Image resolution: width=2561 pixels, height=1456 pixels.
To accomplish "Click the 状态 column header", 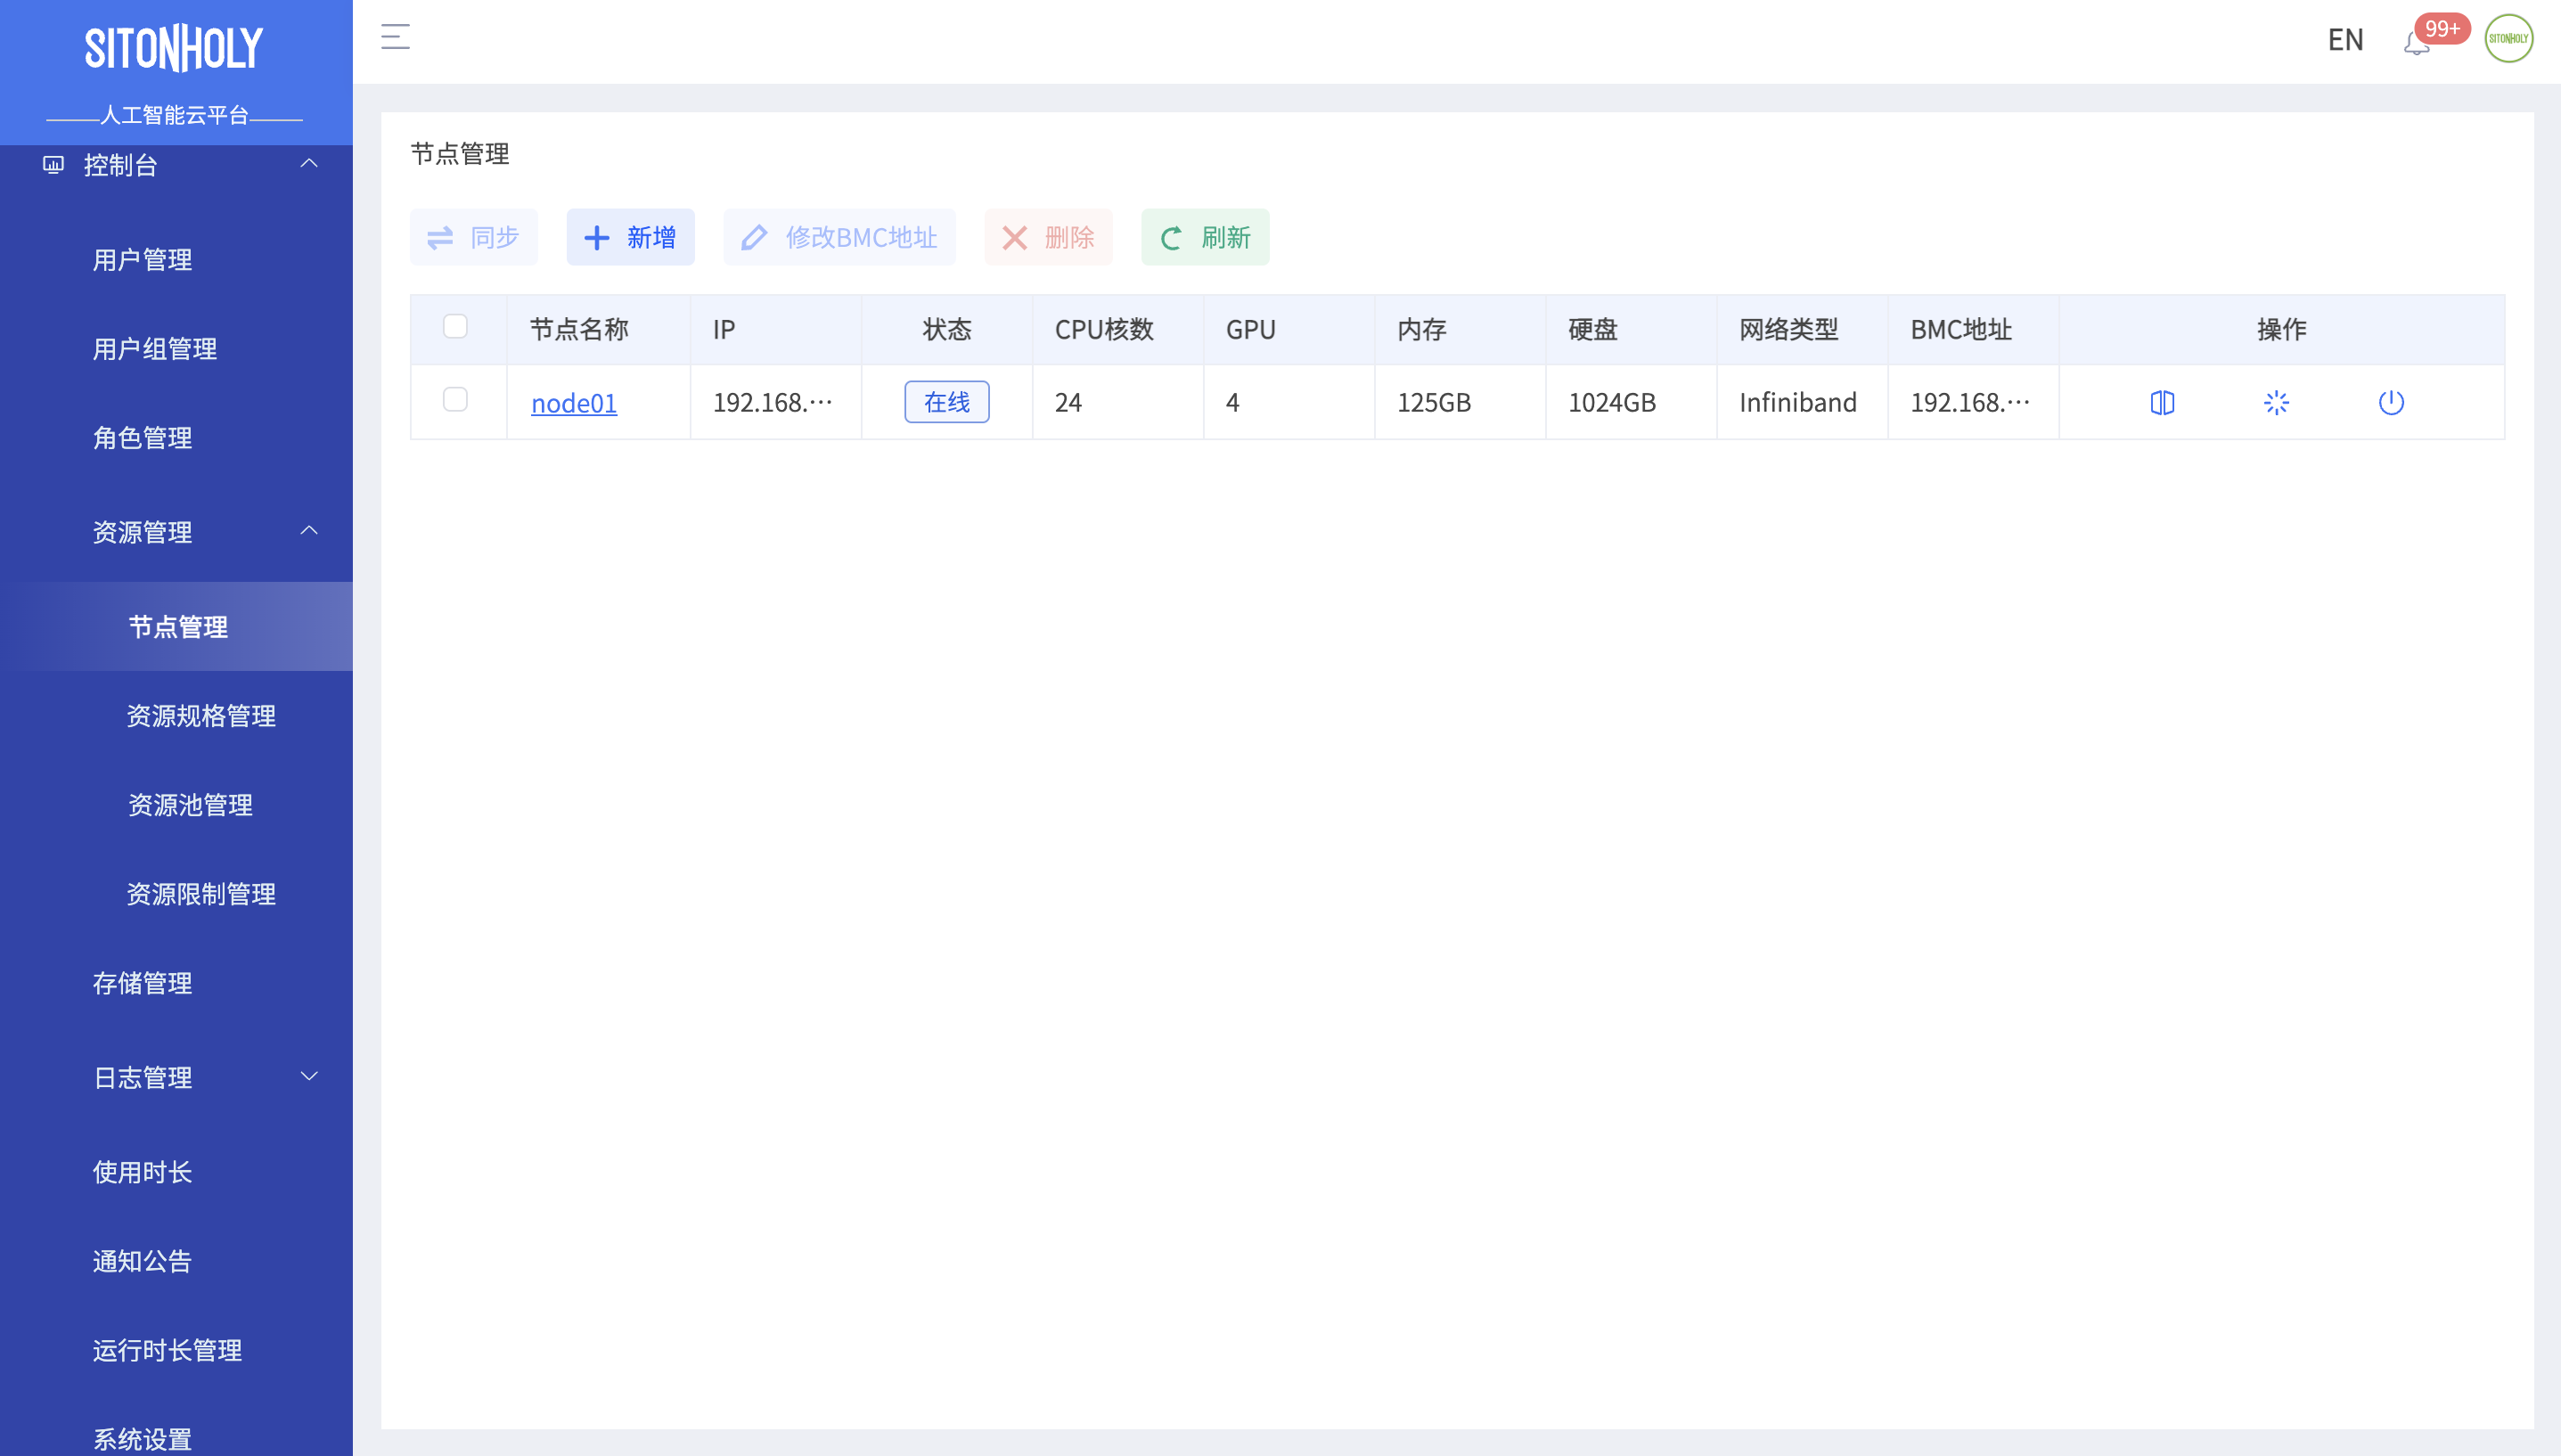I will [947, 330].
